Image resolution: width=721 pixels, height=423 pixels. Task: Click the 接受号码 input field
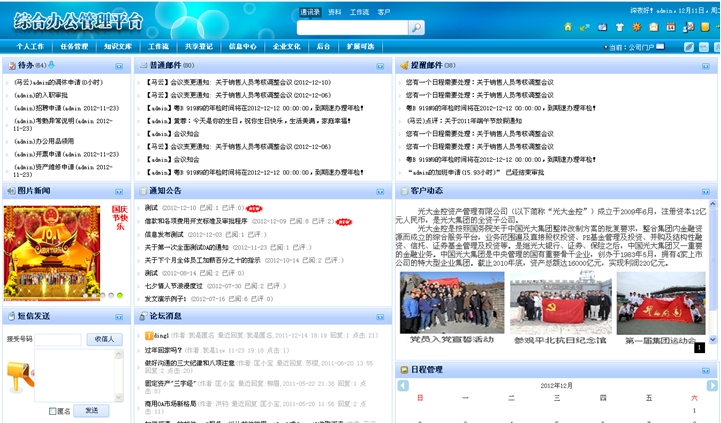[x=58, y=339]
